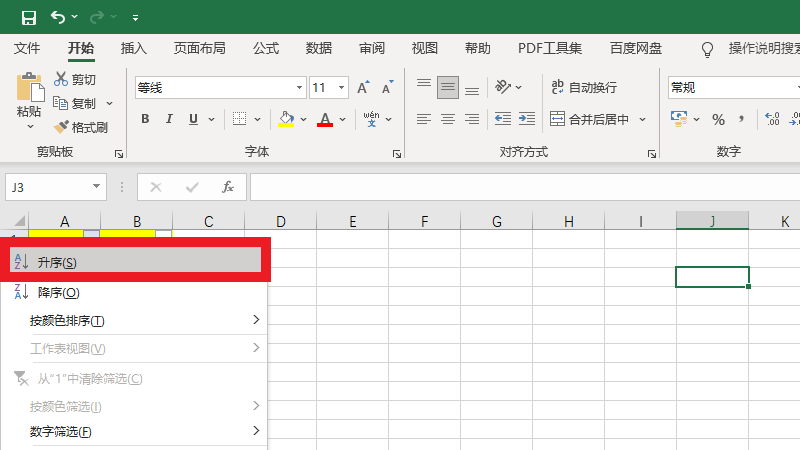Toggle Wrap Text (自动换行)
800x450 pixels.
pos(584,88)
